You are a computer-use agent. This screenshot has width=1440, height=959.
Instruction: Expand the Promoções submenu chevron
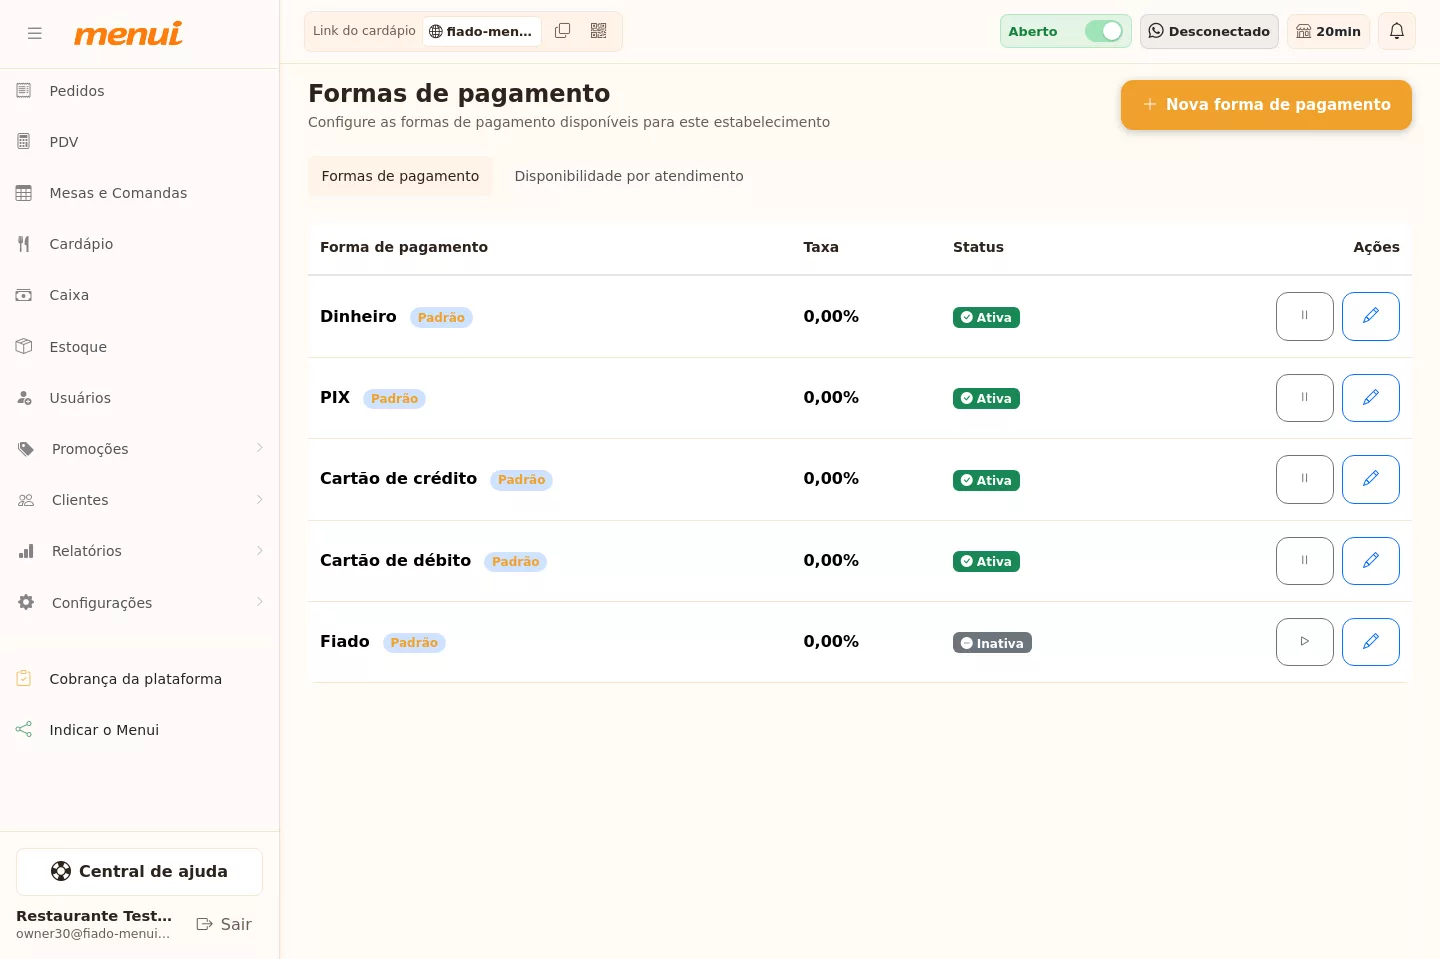259,448
